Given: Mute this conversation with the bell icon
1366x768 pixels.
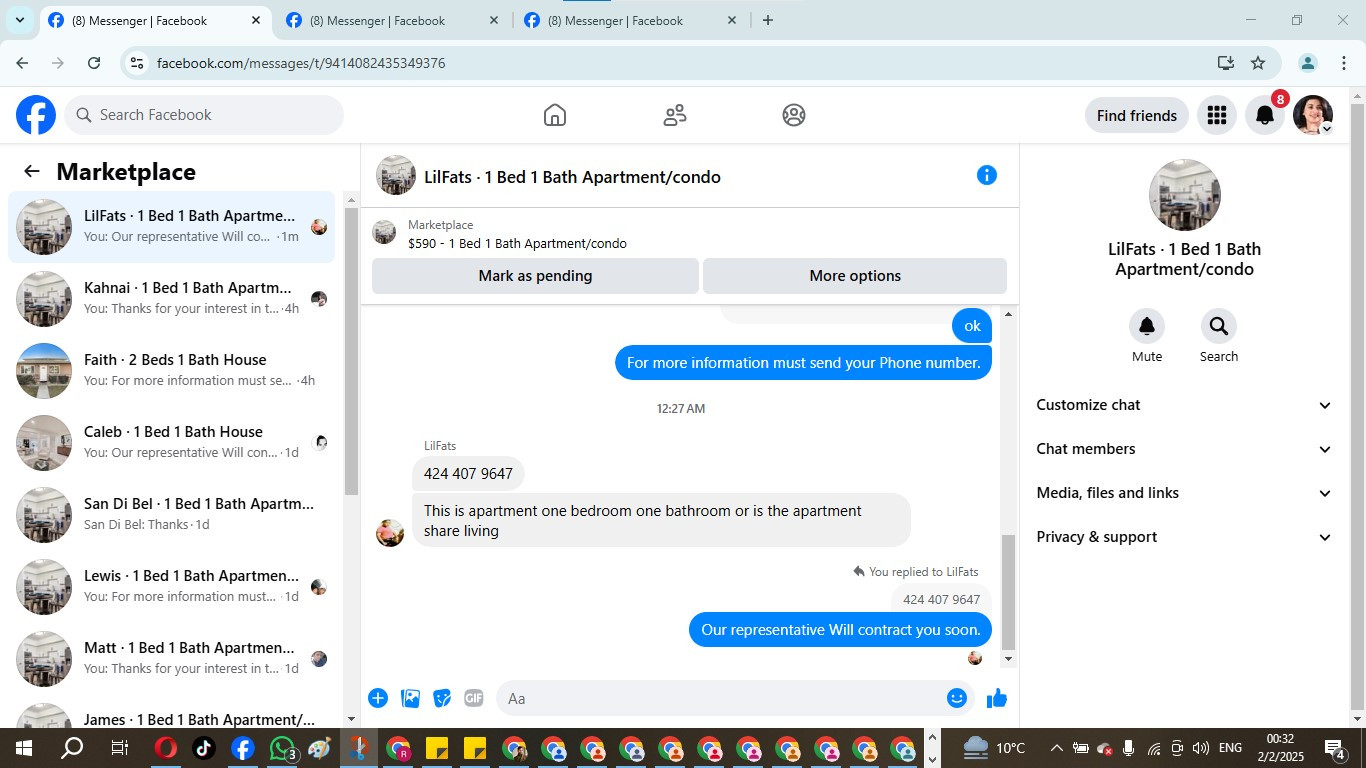Looking at the screenshot, I should click(1147, 326).
